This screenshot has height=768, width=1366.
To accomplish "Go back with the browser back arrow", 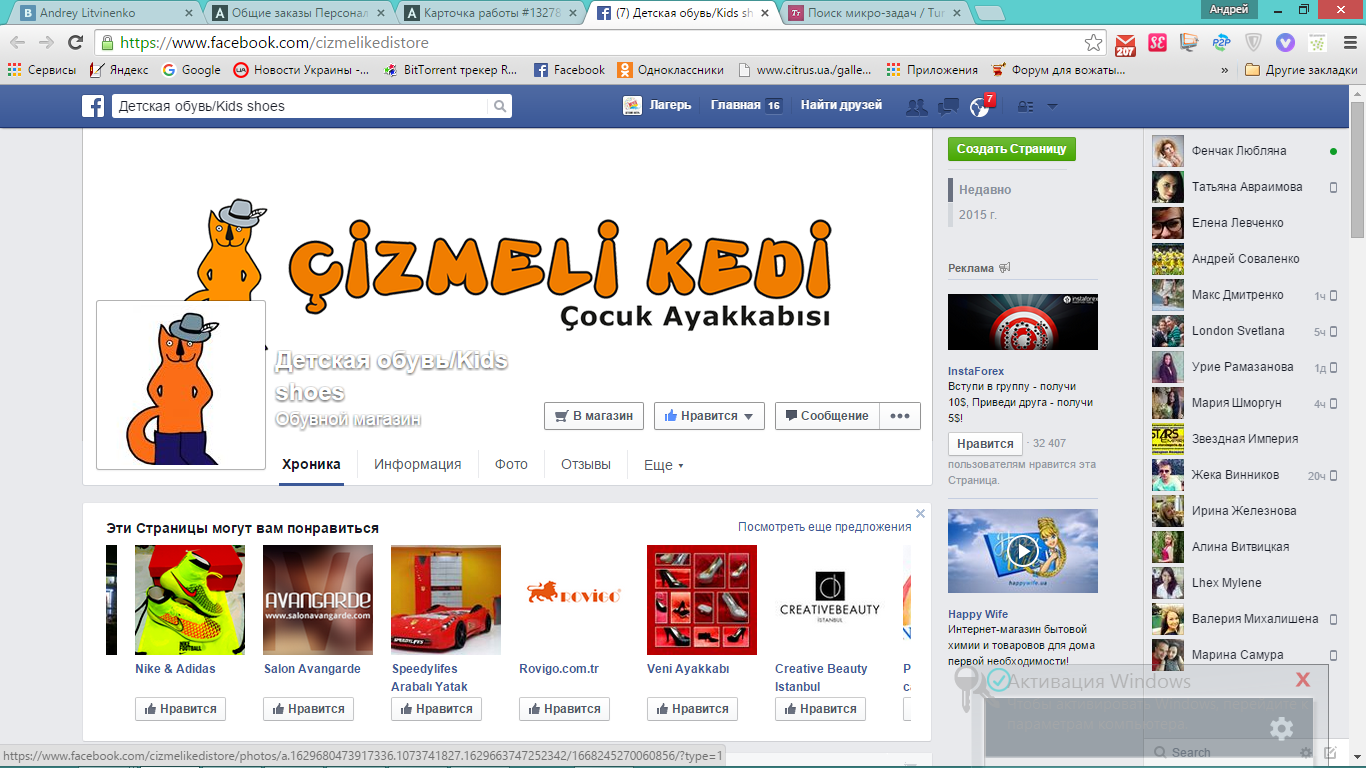I will tap(18, 42).
